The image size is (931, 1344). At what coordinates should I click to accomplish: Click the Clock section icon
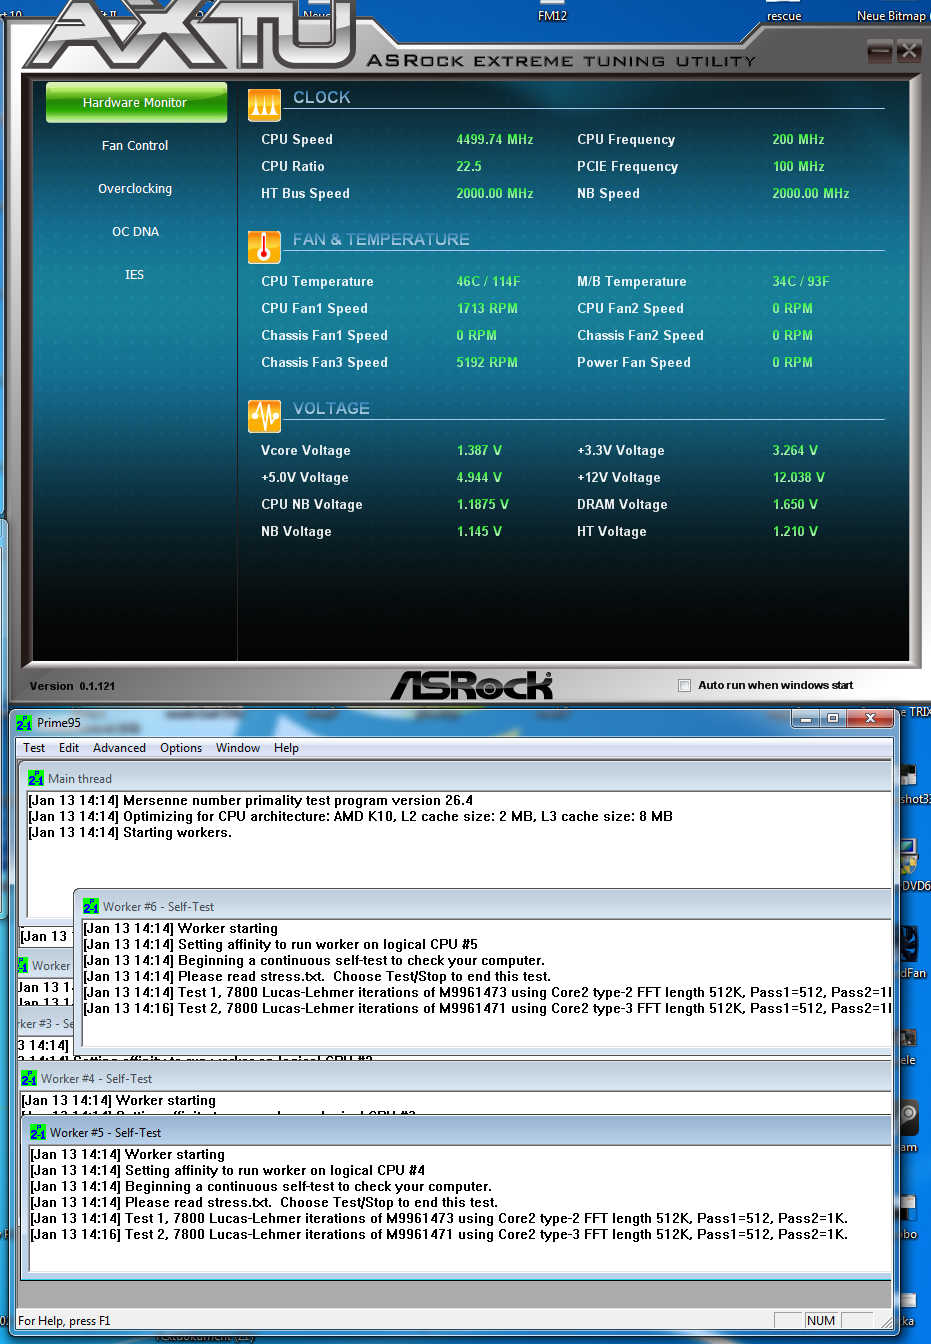tap(264, 105)
